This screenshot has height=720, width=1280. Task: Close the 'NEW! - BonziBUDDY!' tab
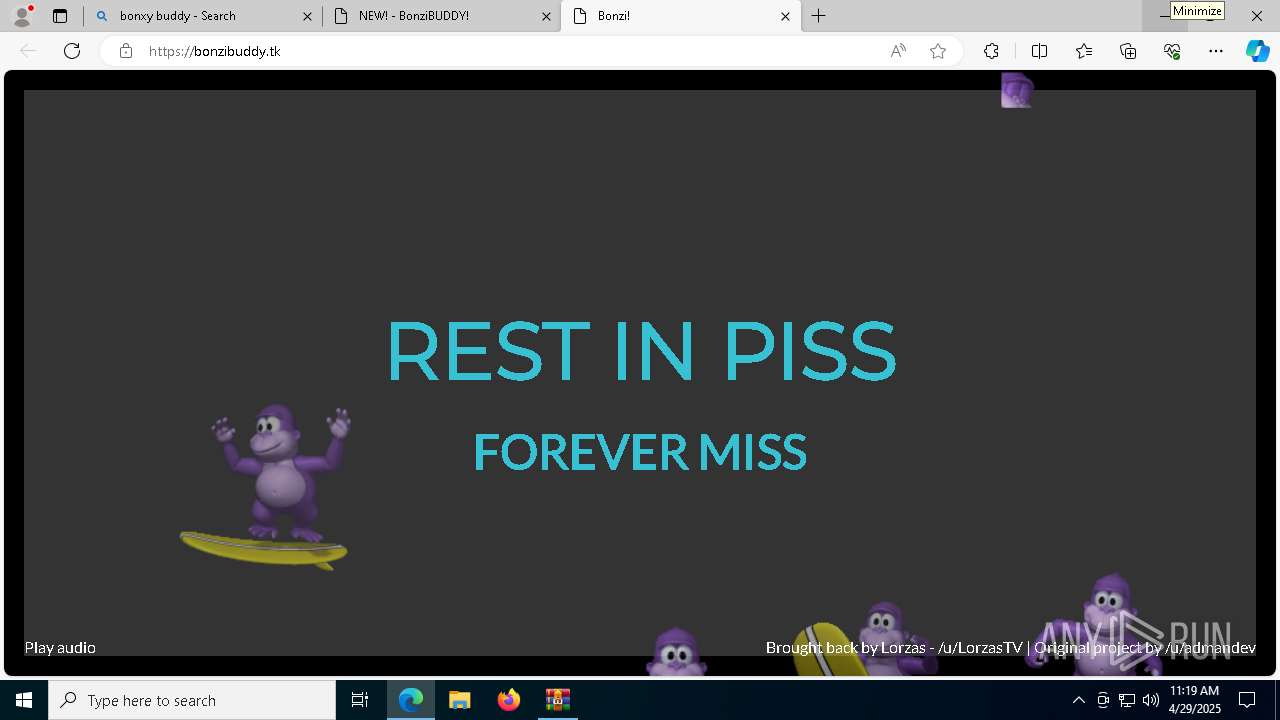coord(546,16)
